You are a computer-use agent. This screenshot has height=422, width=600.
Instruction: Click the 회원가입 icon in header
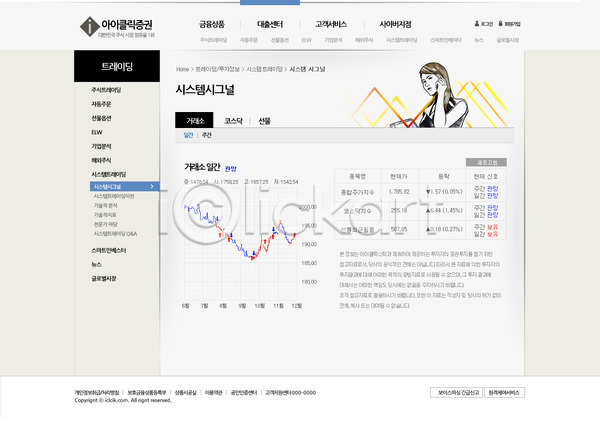501,21
